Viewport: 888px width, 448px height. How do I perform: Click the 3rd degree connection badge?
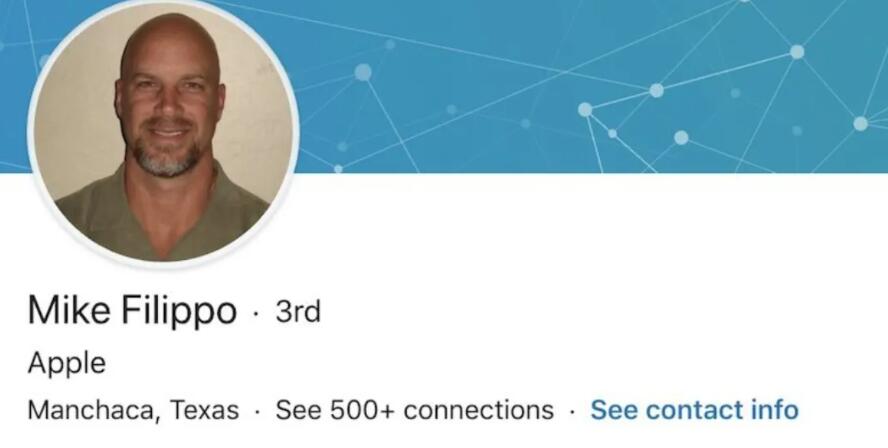click(298, 311)
